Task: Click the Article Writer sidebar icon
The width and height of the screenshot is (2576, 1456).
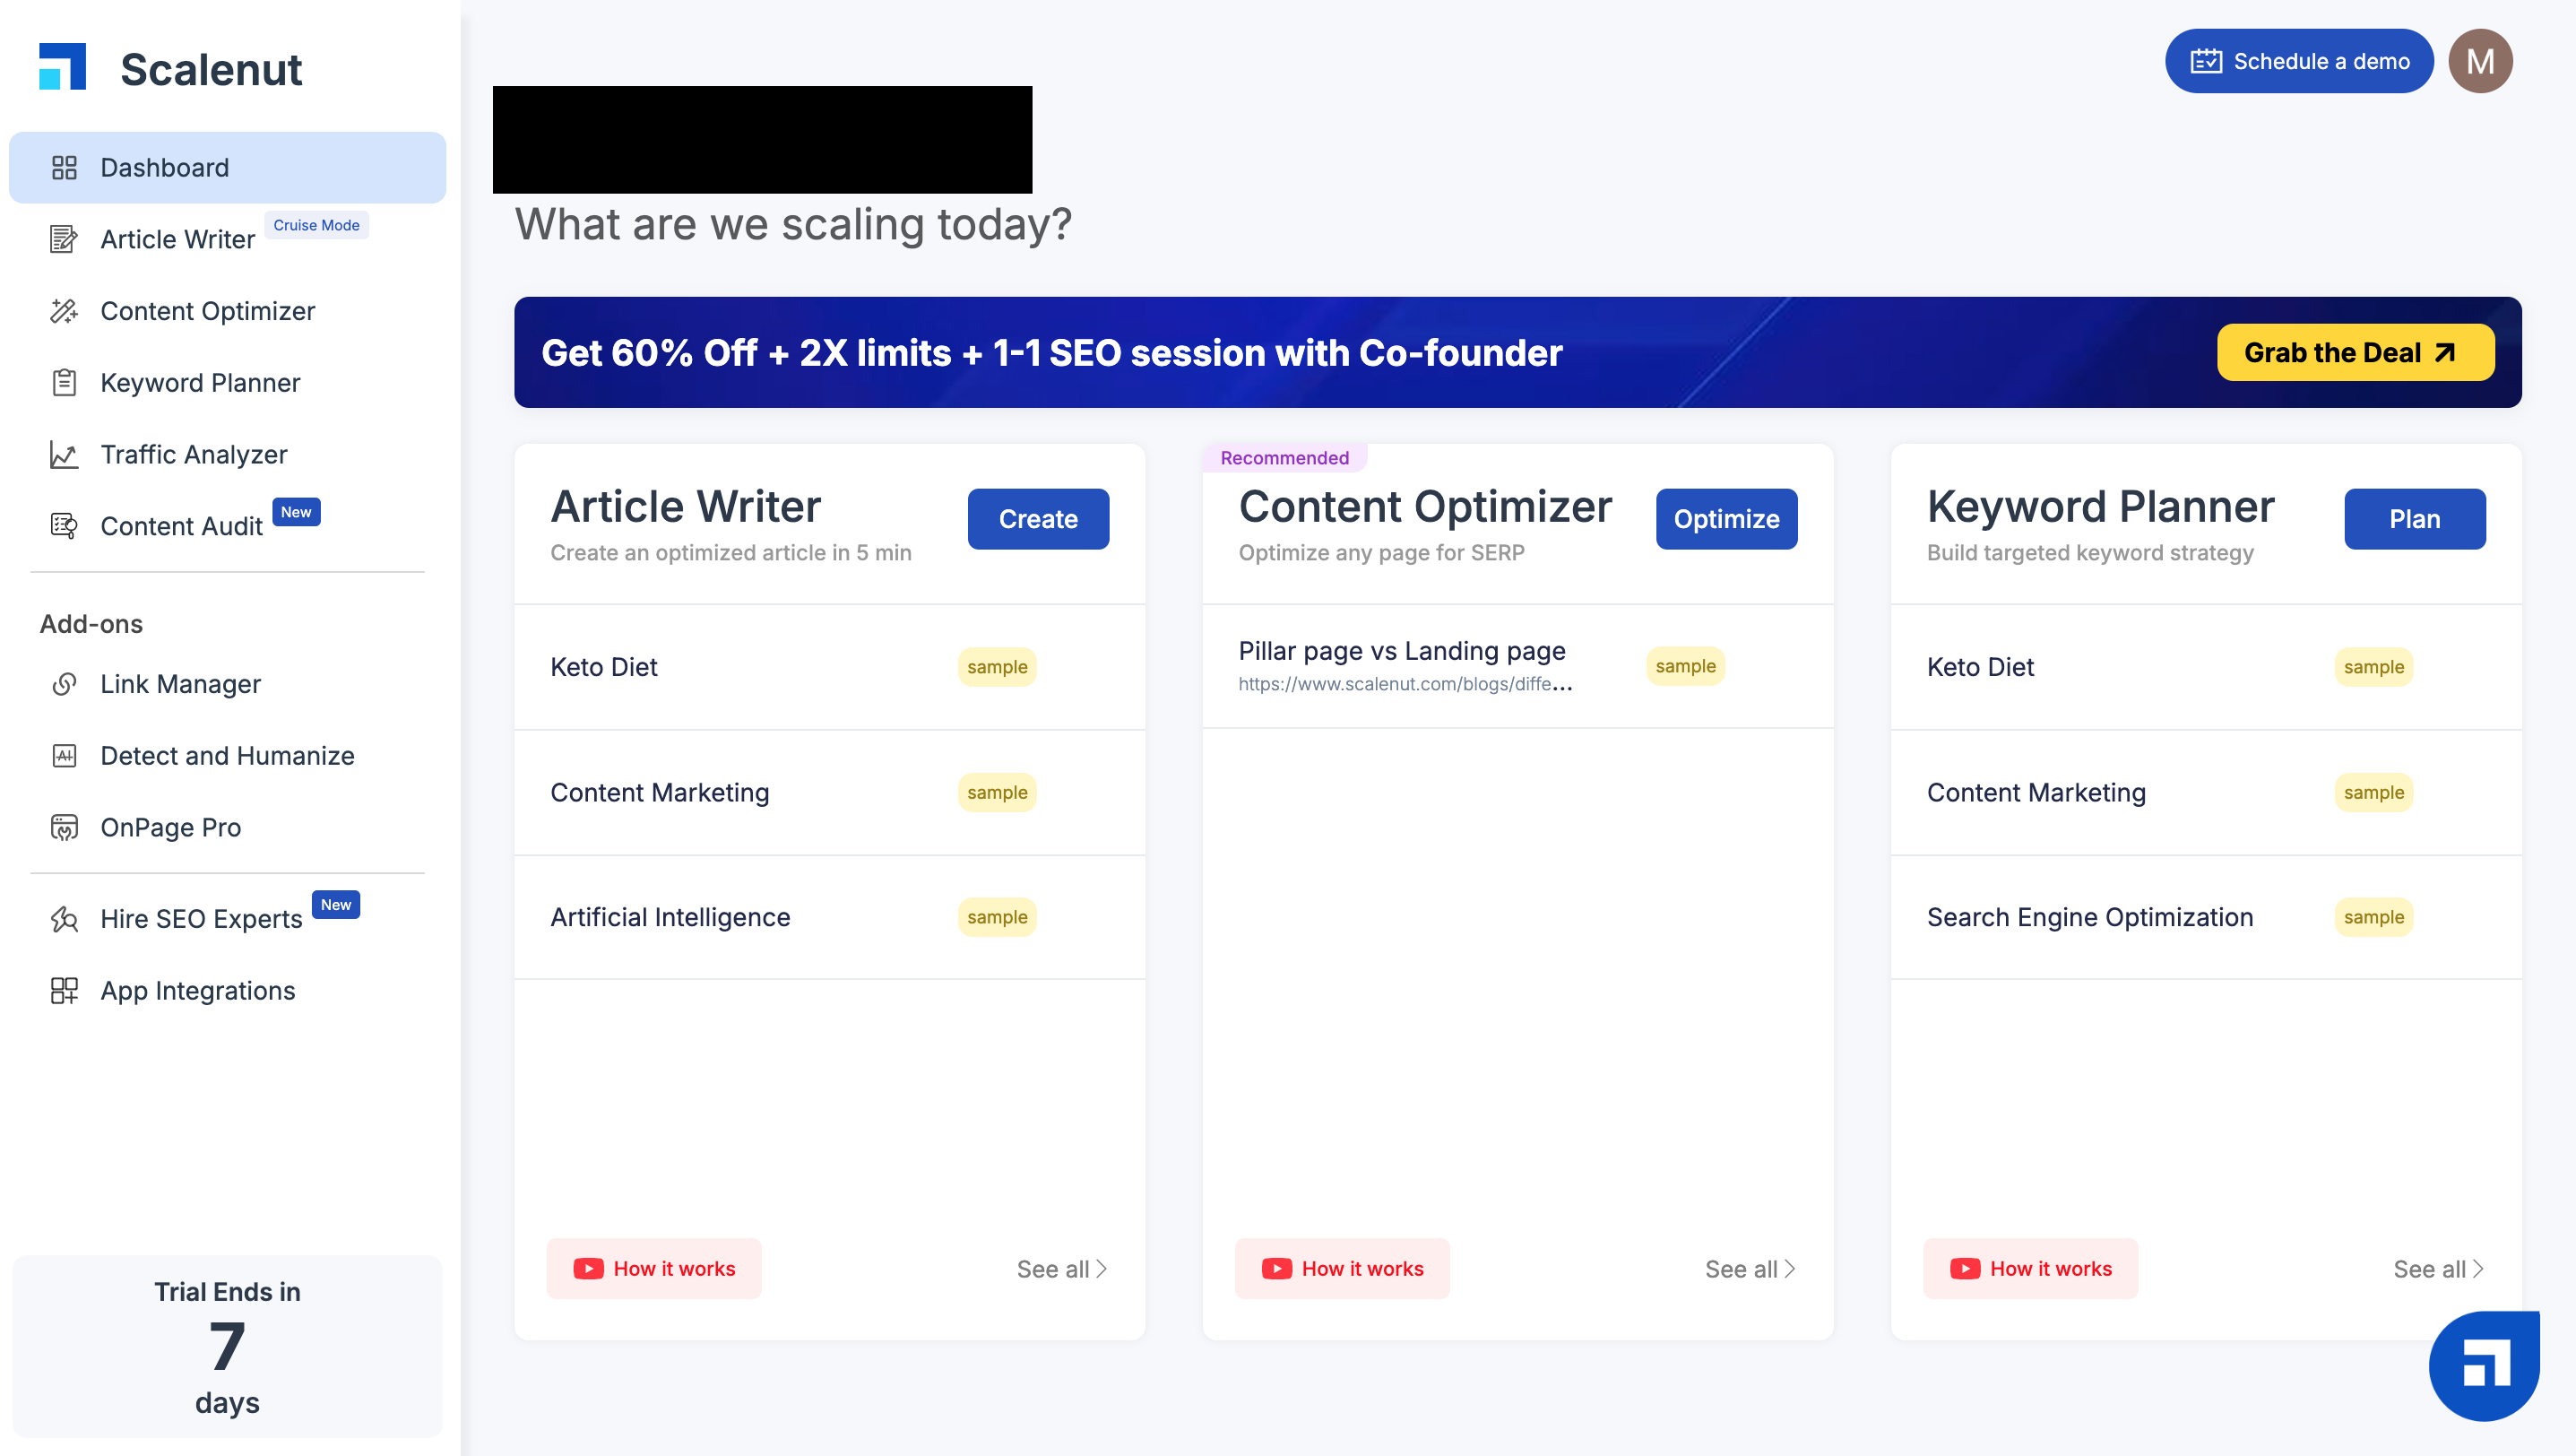Action: [x=64, y=239]
